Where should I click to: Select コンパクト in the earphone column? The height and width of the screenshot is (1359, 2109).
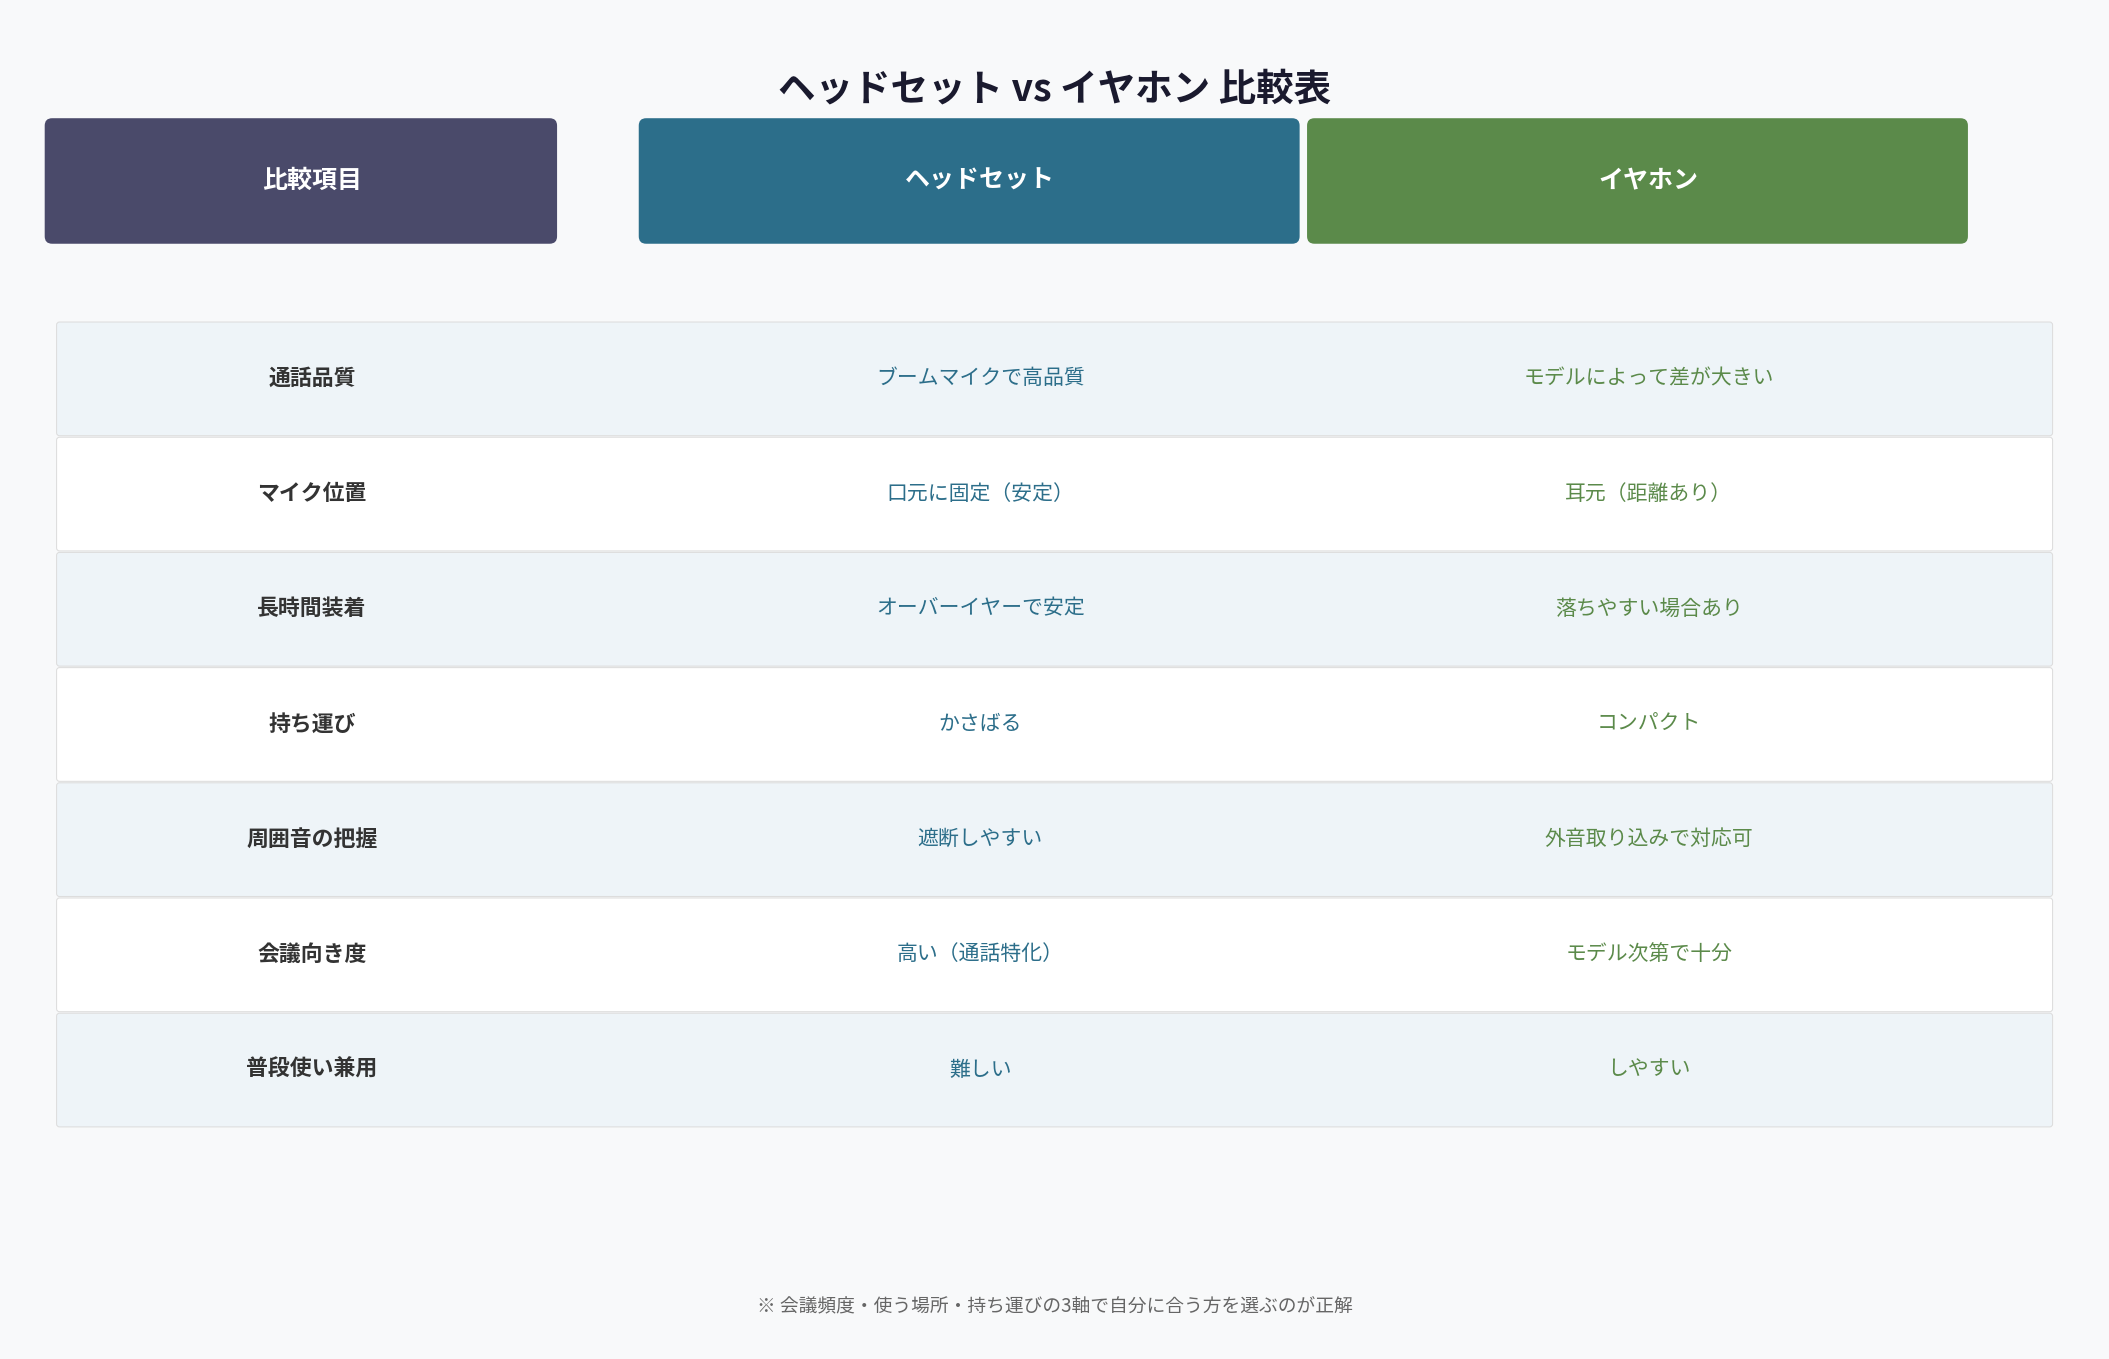1648,721
